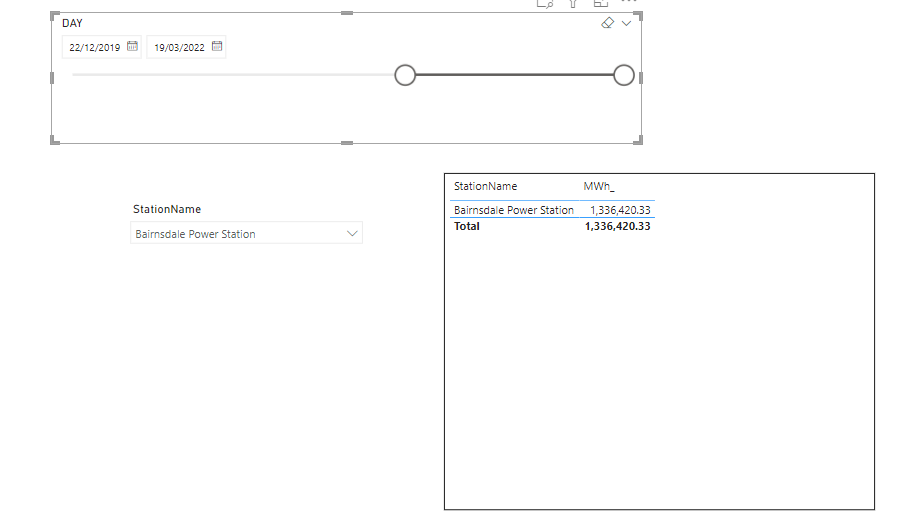This screenshot has width=897, height=531.
Task: Open focus mode icon above the slicer
Action: click(x=601, y=3)
